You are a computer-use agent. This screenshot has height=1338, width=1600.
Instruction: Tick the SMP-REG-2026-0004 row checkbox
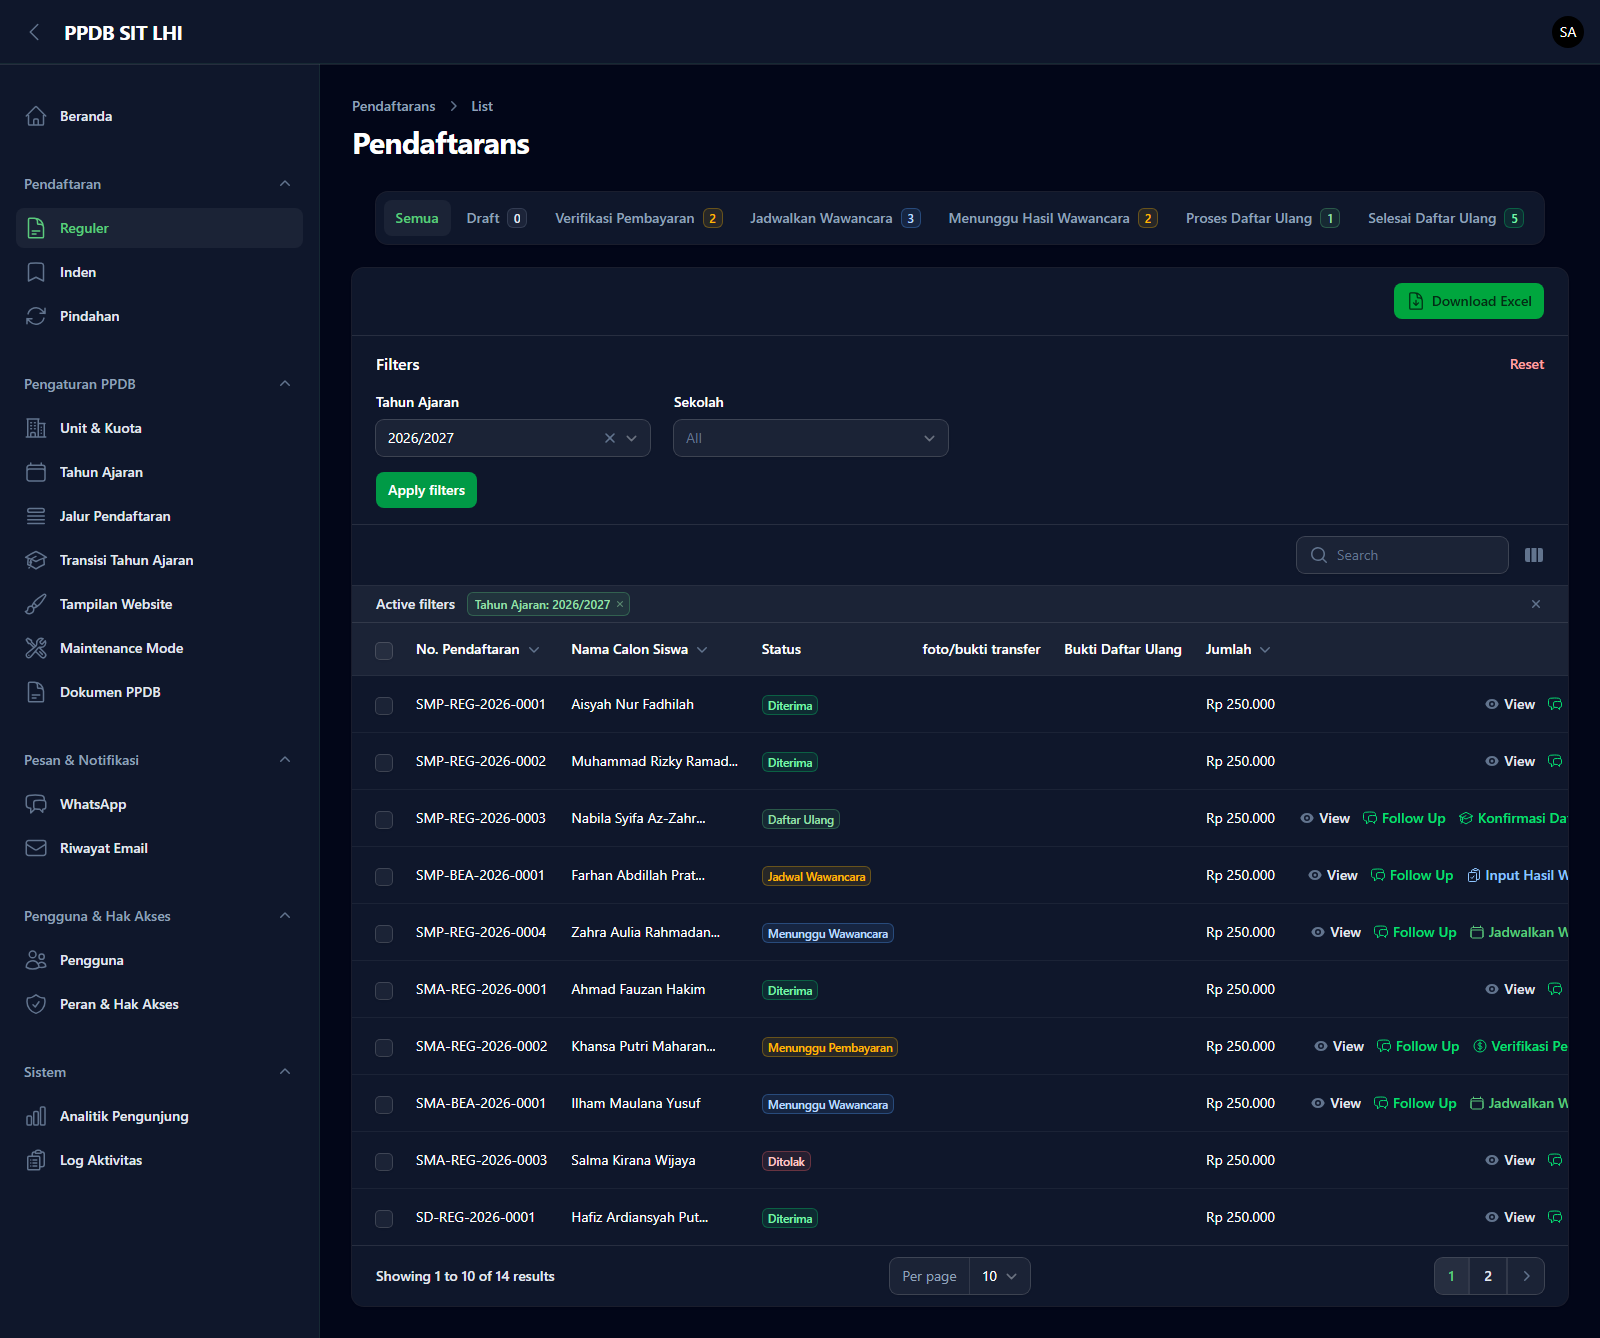tap(384, 933)
